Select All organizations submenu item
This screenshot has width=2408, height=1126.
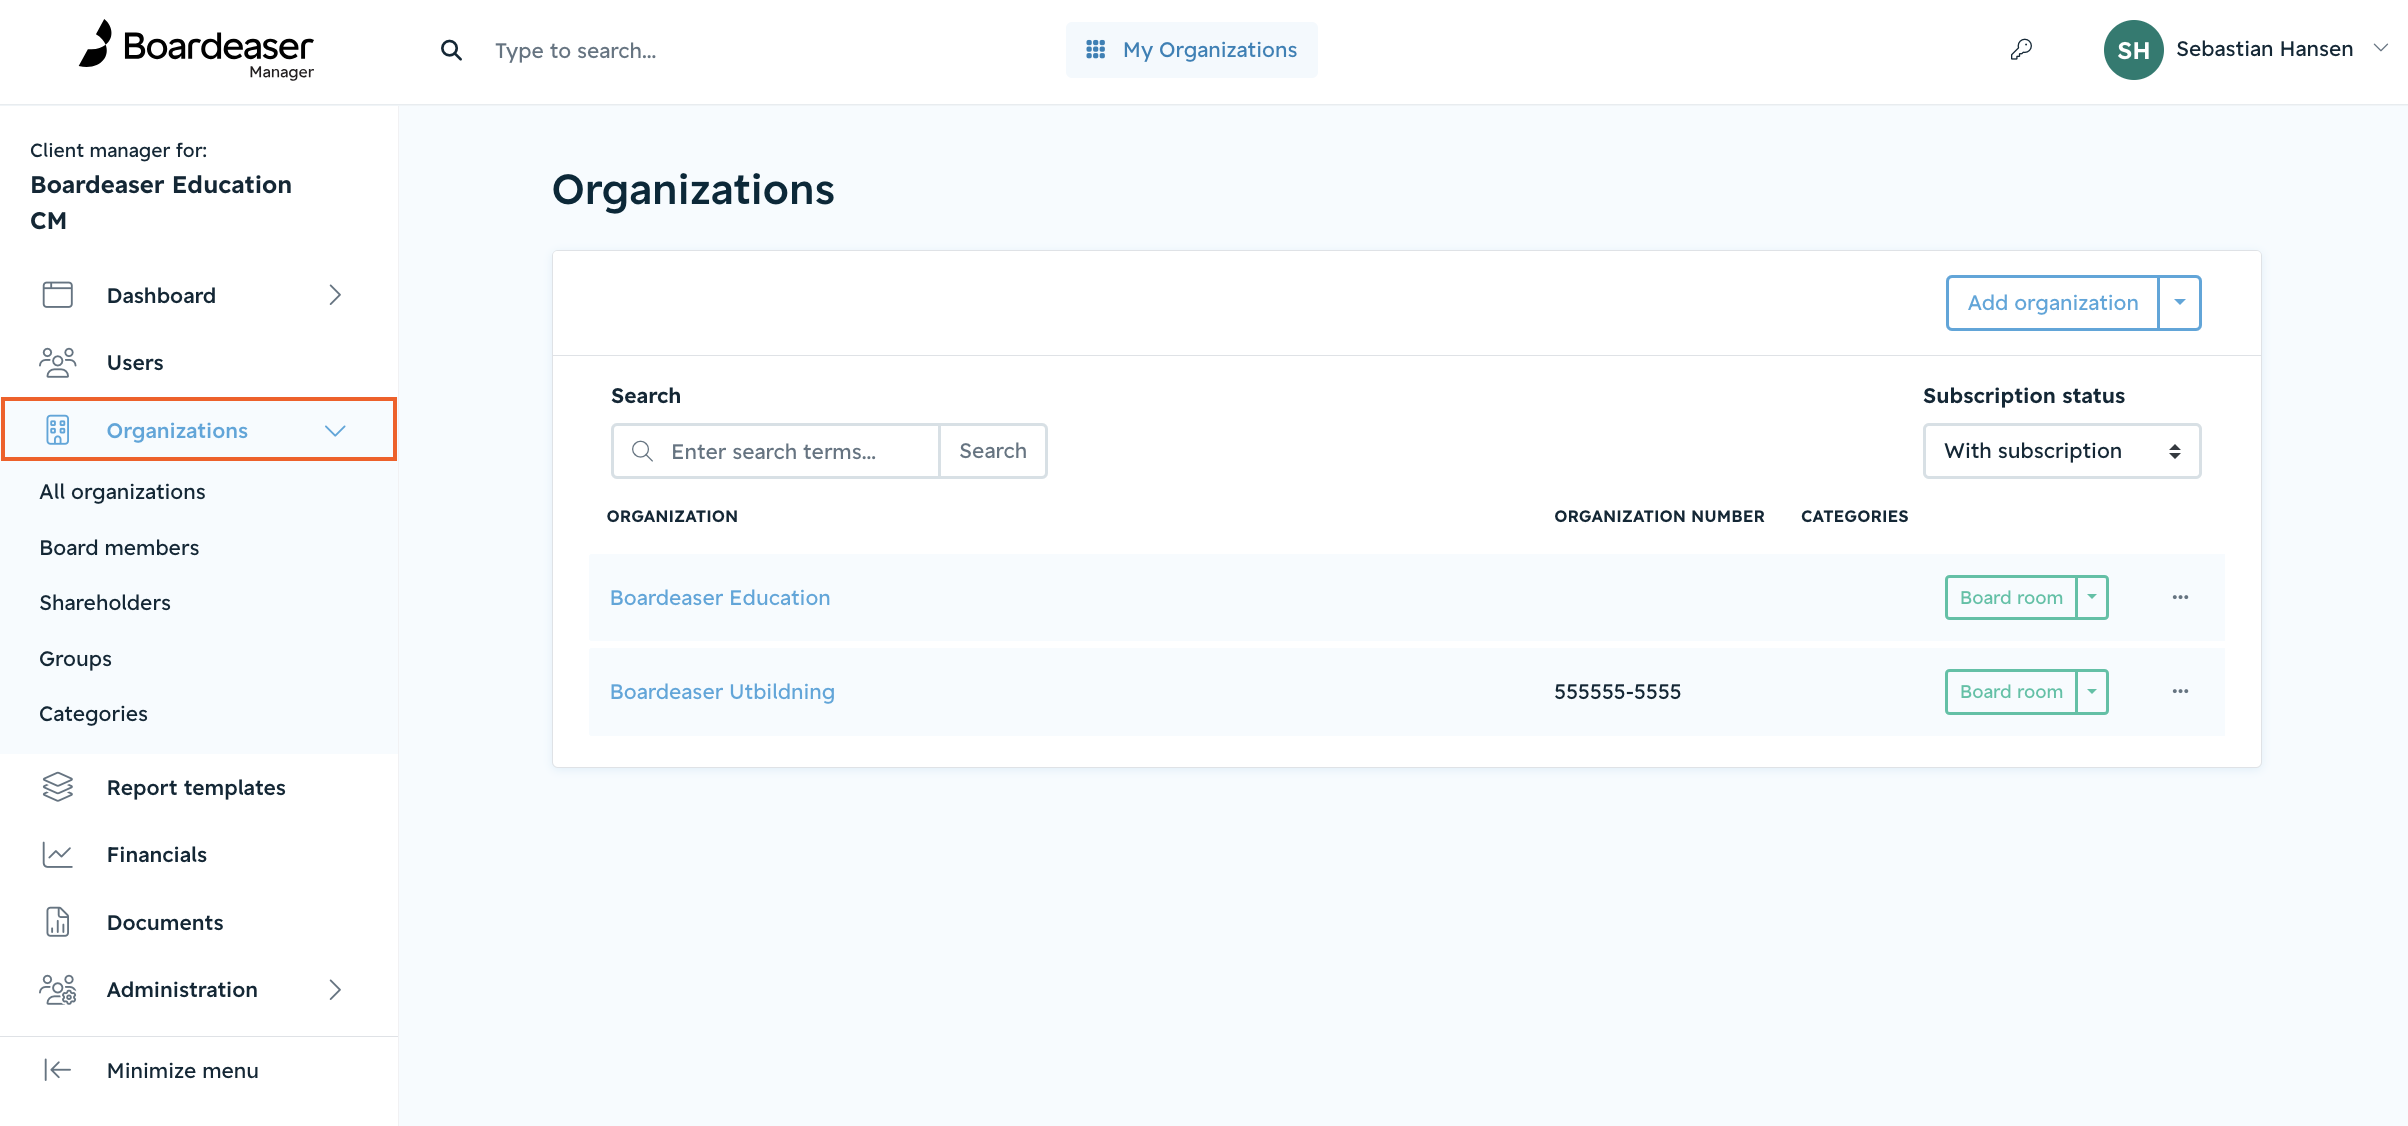point(122,491)
